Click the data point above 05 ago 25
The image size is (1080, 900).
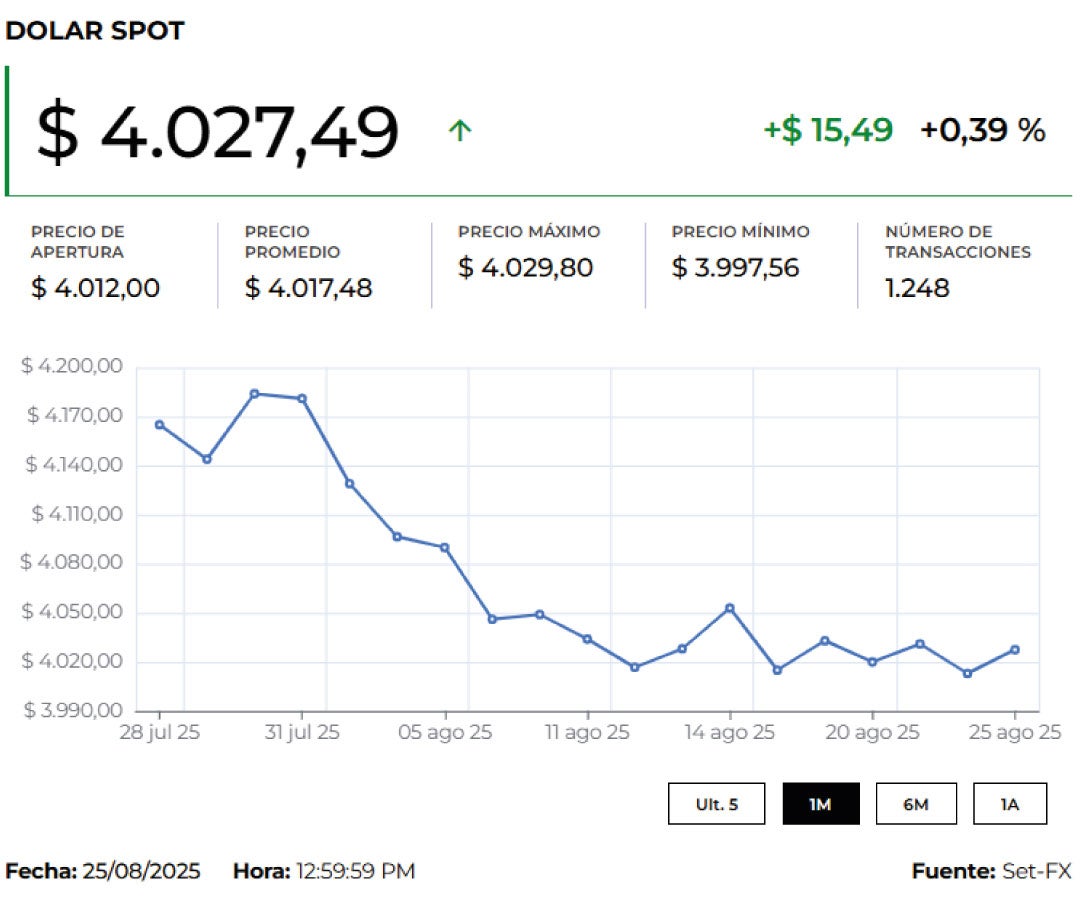click(x=445, y=548)
